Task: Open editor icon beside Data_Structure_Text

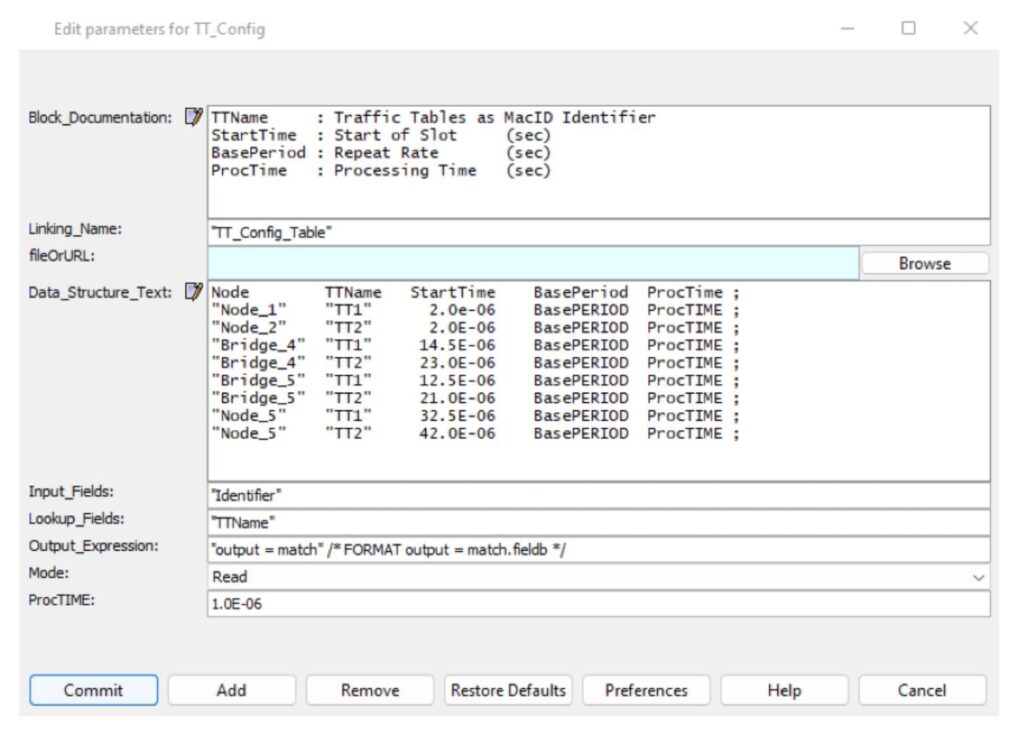Action: coord(194,293)
